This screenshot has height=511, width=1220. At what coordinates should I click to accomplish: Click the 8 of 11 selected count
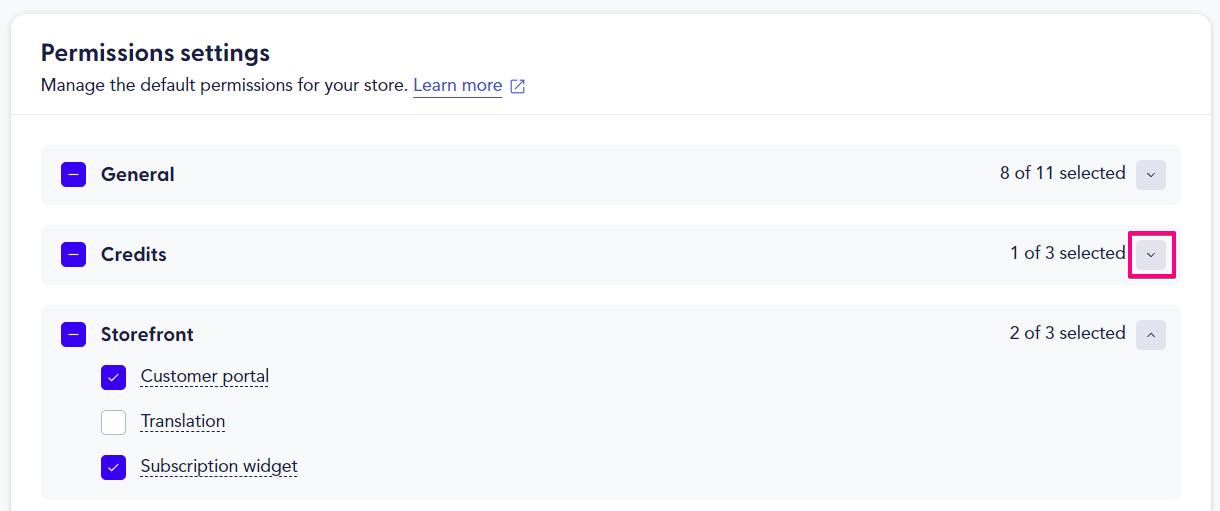point(1063,173)
